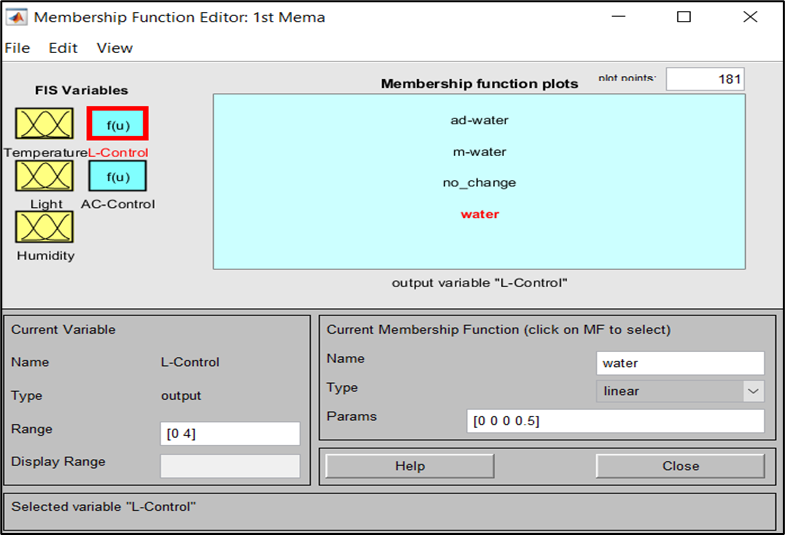Screen dimensions: 785x535
Task: Click the status text Selected variable "L-Control"
Action: coord(104,506)
